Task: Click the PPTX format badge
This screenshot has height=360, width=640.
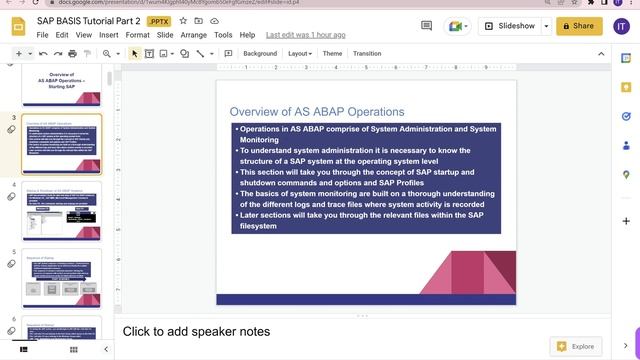Action: (159, 21)
